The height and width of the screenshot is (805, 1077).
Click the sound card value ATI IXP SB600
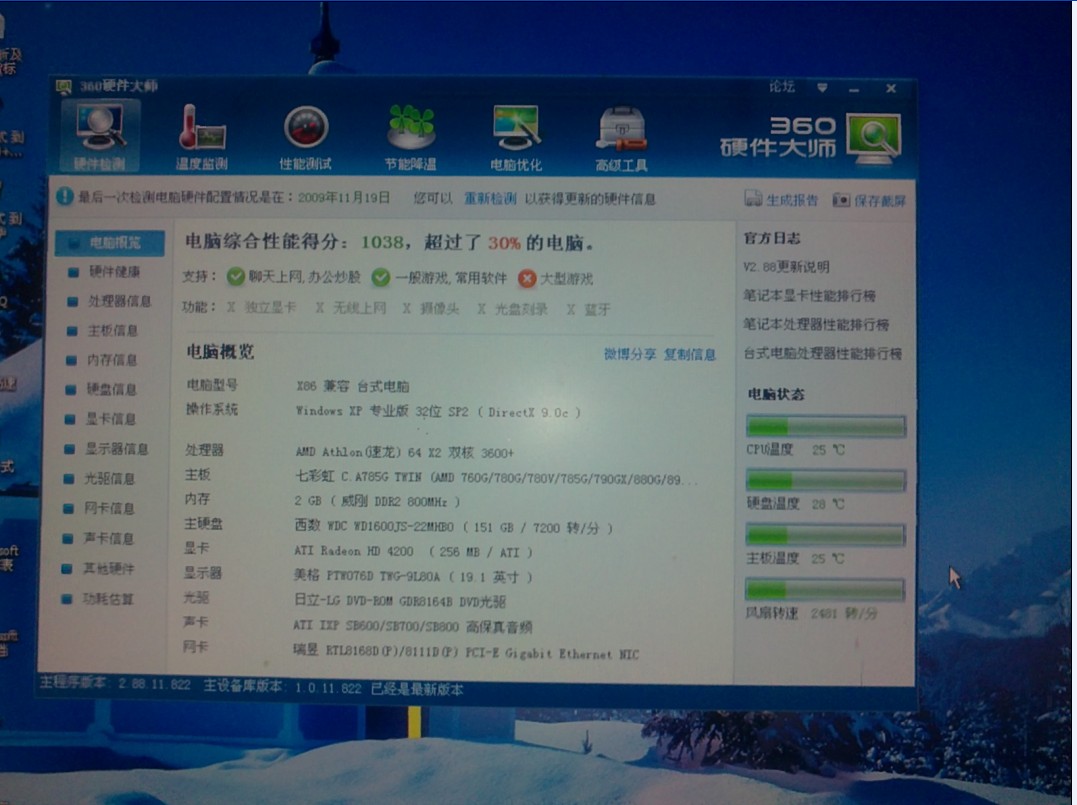[413, 626]
